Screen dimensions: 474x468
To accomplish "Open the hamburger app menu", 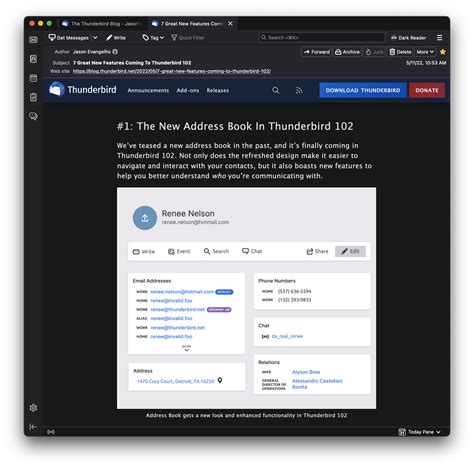I will pyautogui.click(x=440, y=38).
